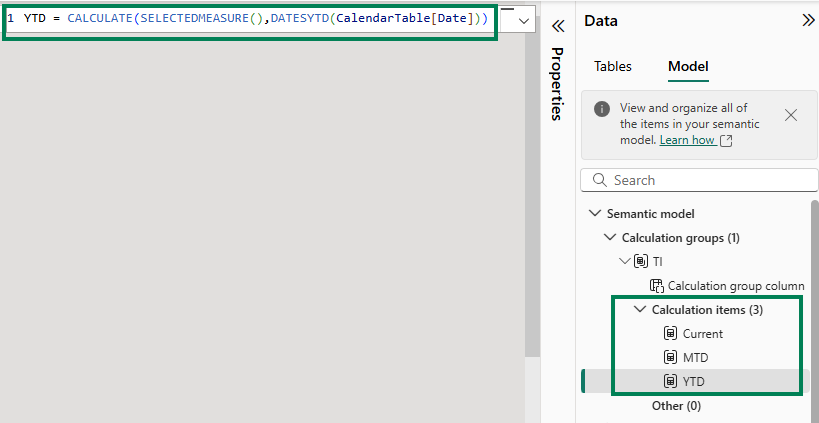Open the Learn how link
819x423 pixels.
687,140
